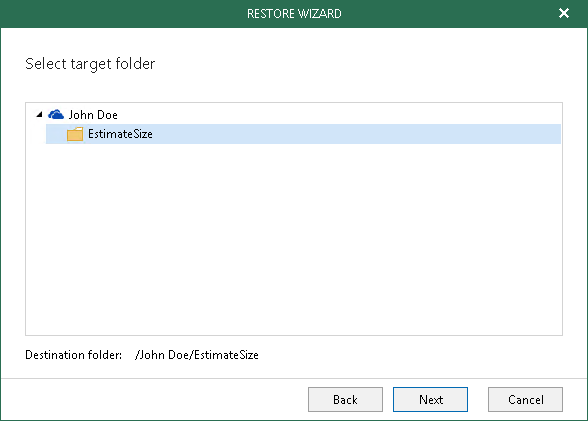Click the RESTORE WIZARD title text
The height and width of the screenshot is (421, 588).
tap(294, 14)
